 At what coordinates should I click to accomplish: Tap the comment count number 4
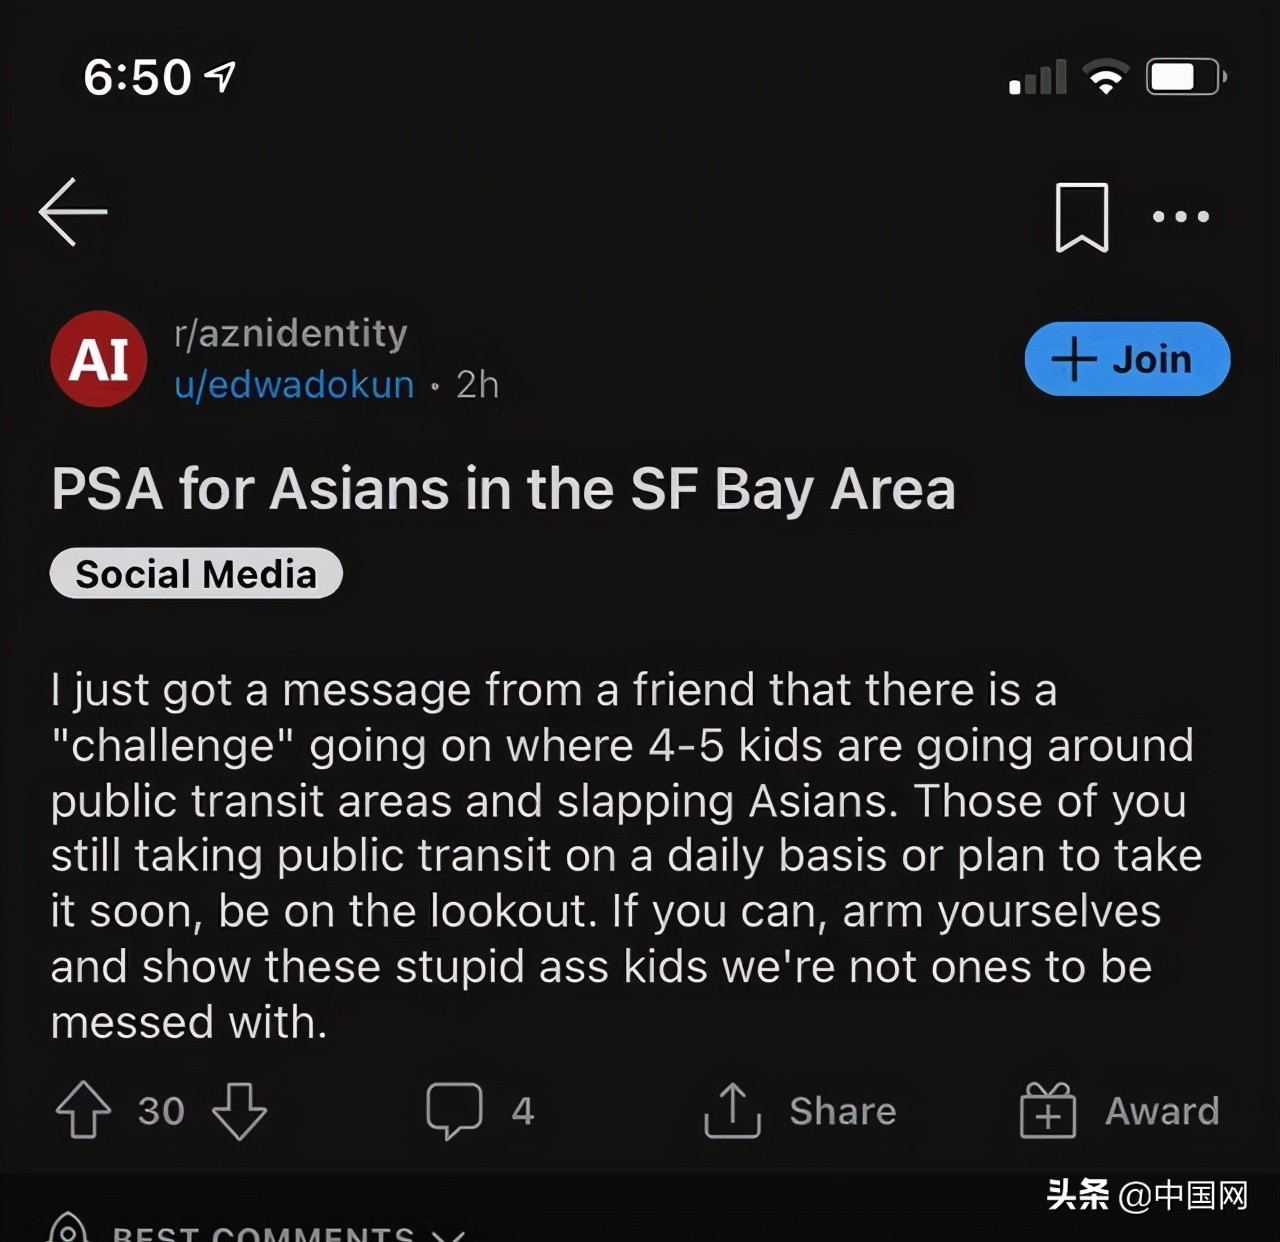[x=523, y=1111]
